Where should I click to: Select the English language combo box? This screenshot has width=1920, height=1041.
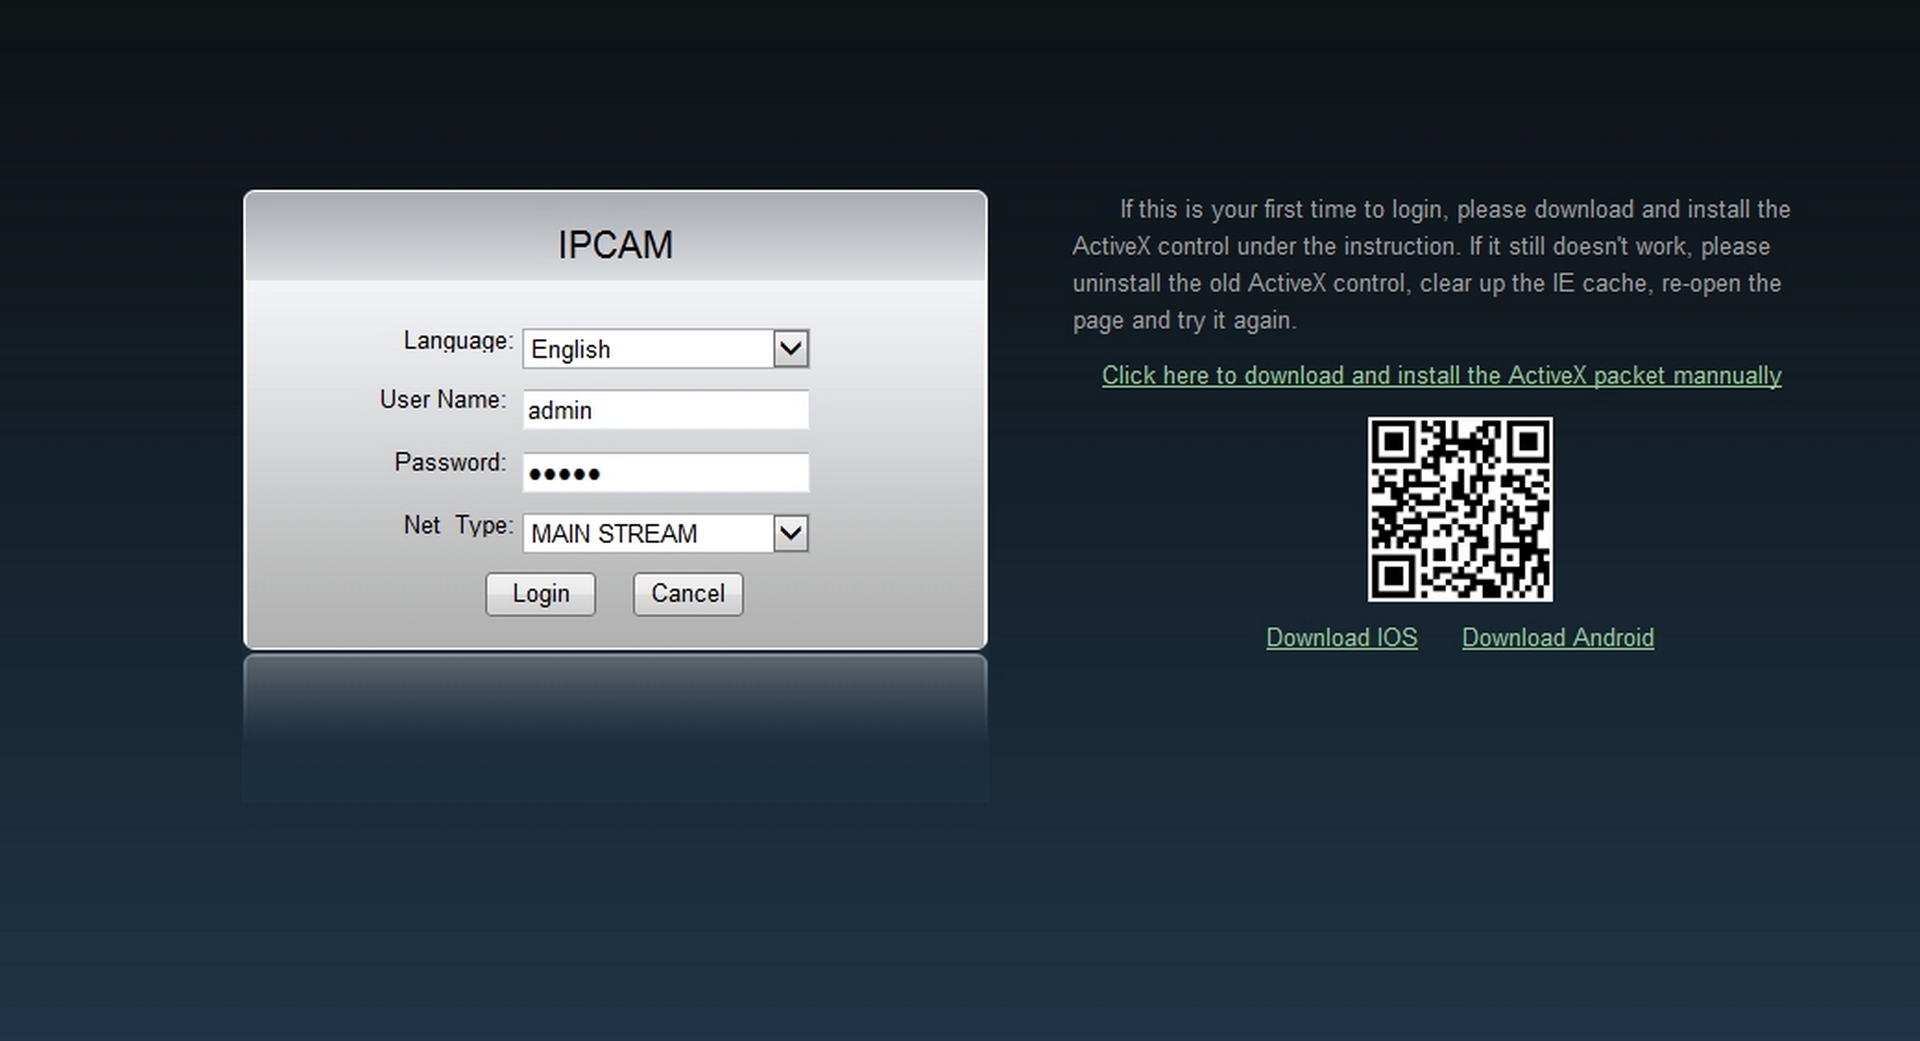666,349
